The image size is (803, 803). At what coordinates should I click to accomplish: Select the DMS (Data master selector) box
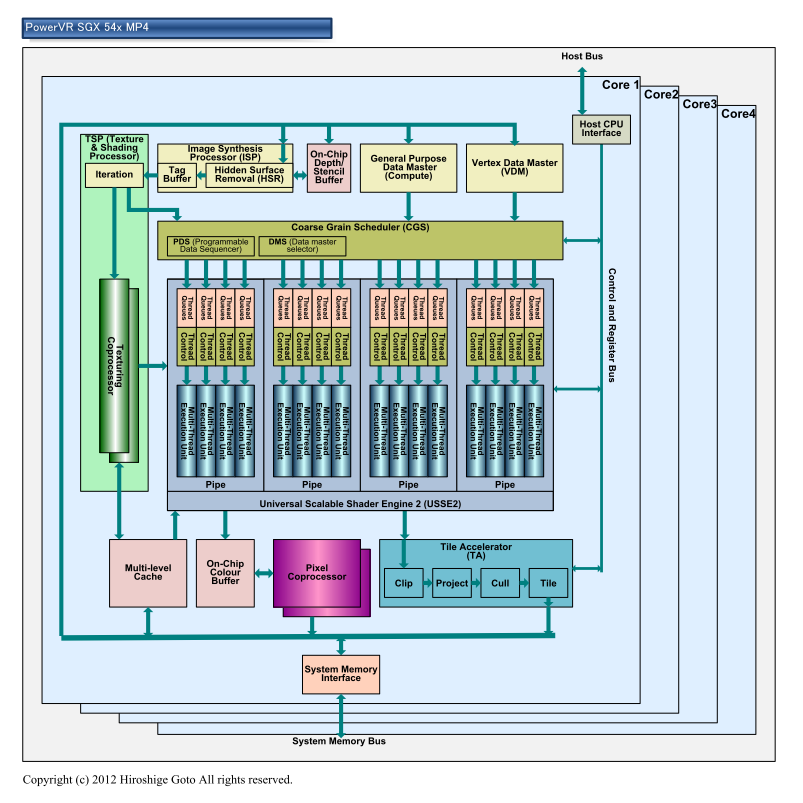pos(302,246)
